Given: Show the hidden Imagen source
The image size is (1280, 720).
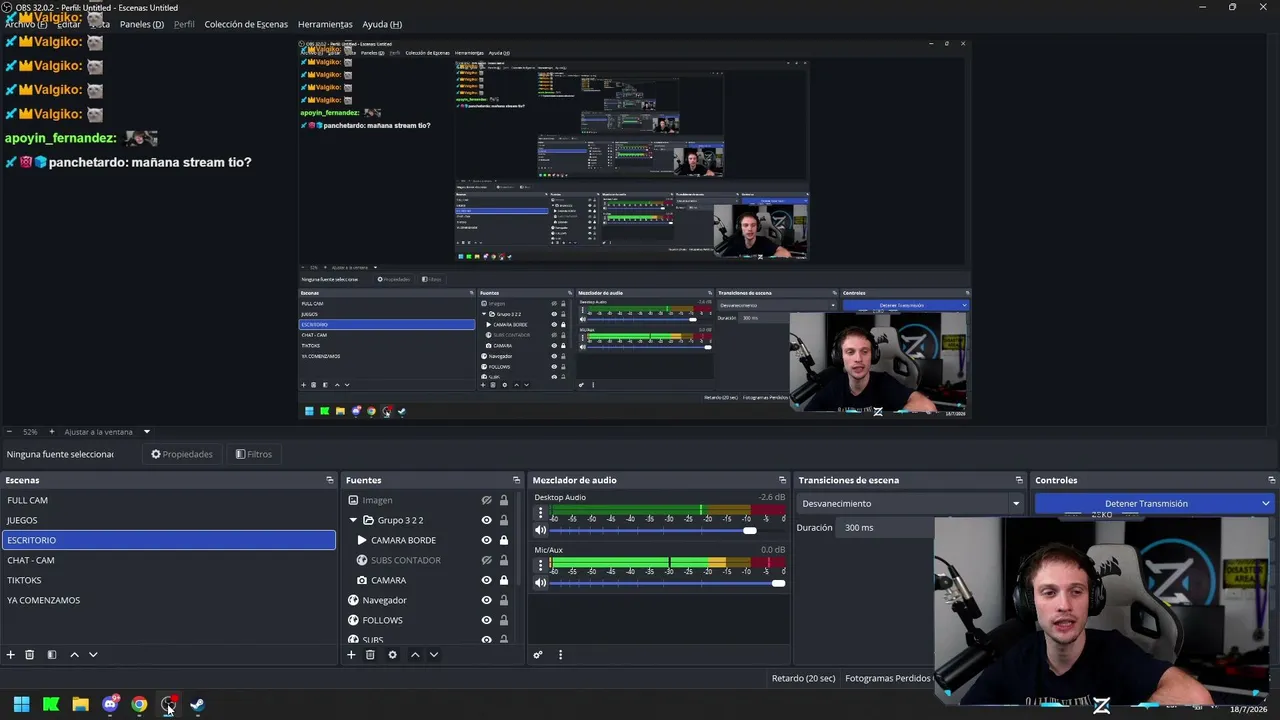Looking at the screenshot, I should pyautogui.click(x=486, y=500).
